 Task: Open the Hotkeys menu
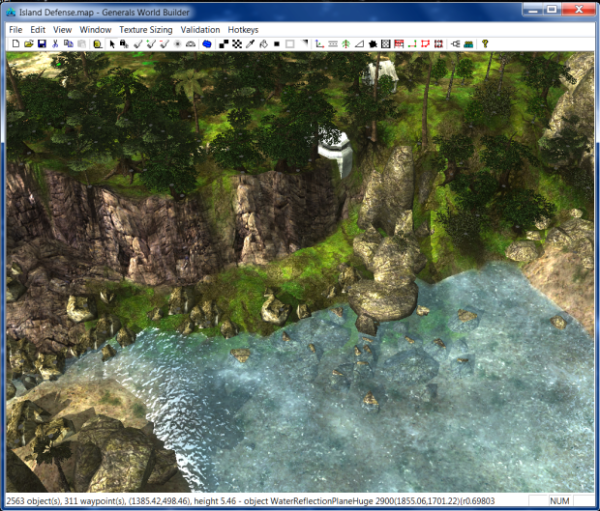[x=243, y=29]
